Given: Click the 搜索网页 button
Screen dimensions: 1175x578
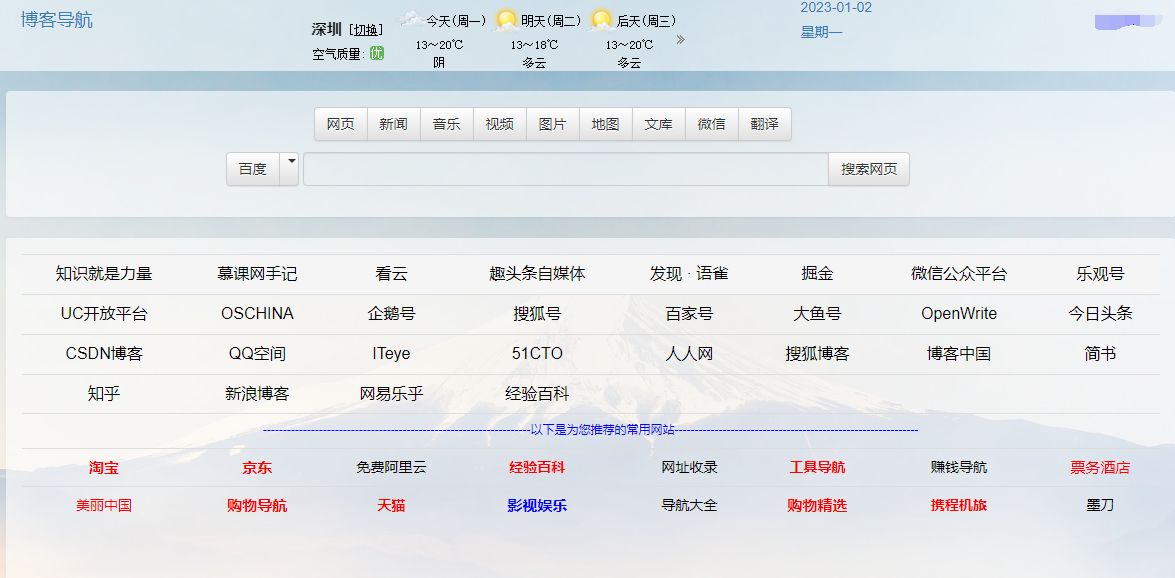Looking at the screenshot, I should (x=869, y=169).
